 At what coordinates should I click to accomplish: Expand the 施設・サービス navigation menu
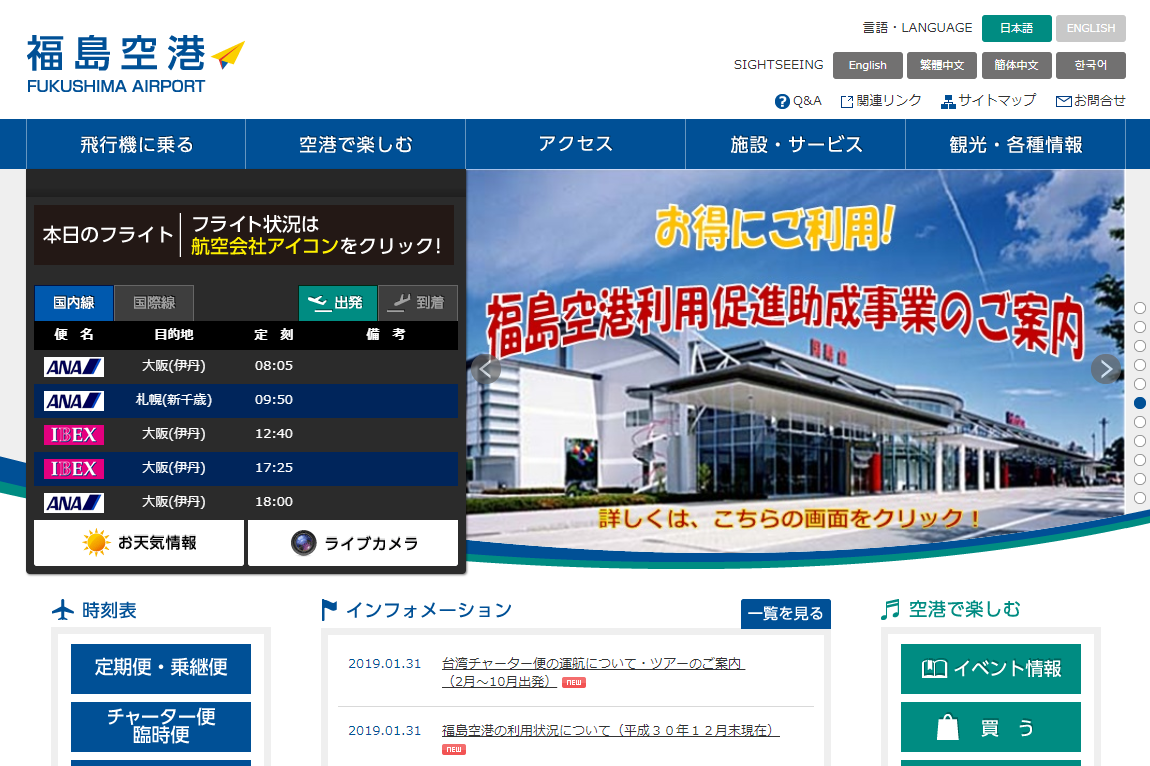pos(795,144)
